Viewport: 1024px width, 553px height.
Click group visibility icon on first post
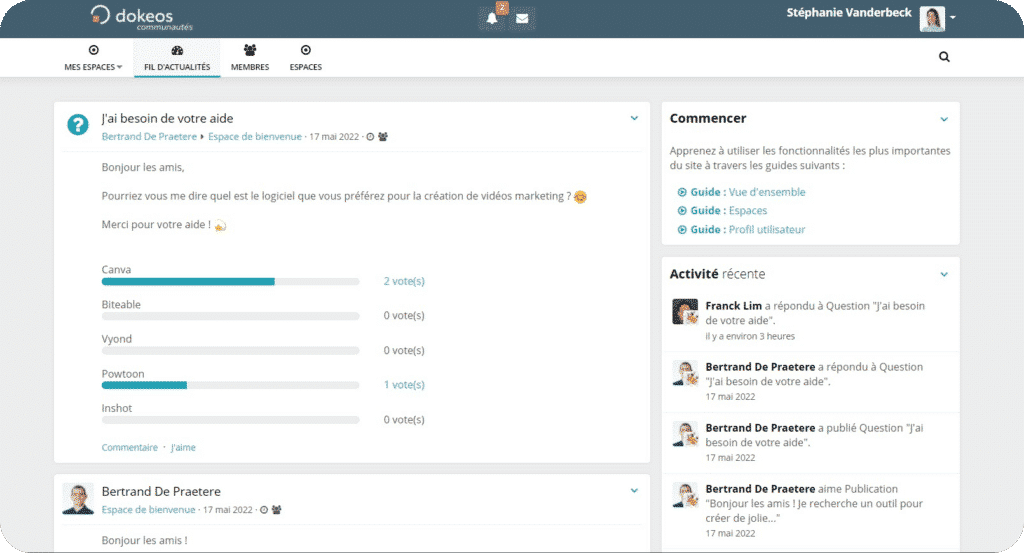383,136
